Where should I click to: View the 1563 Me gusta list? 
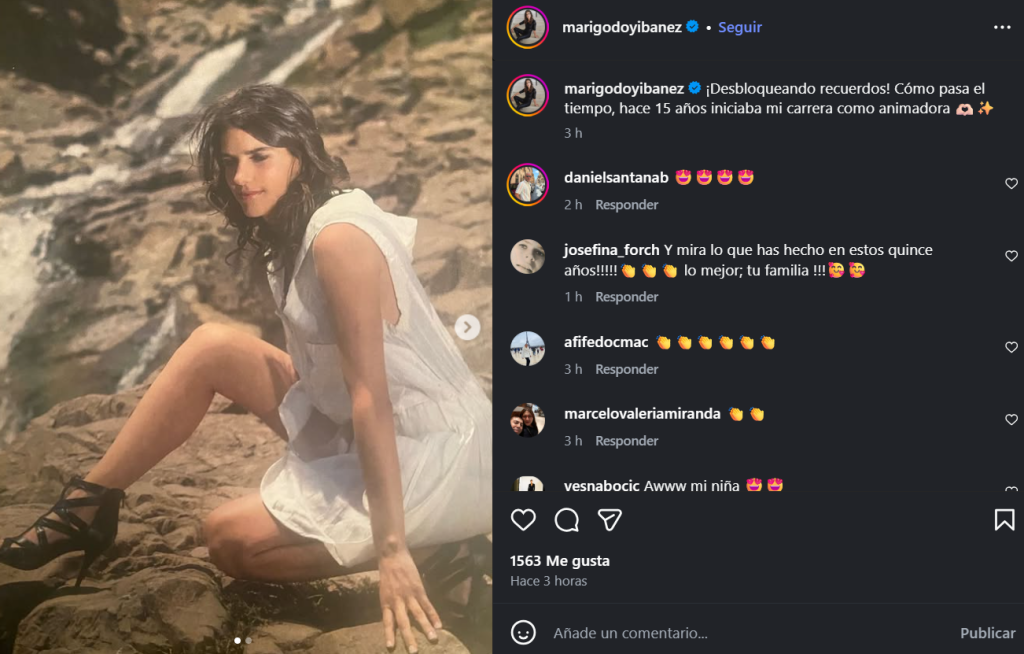click(x=559, y=561)
